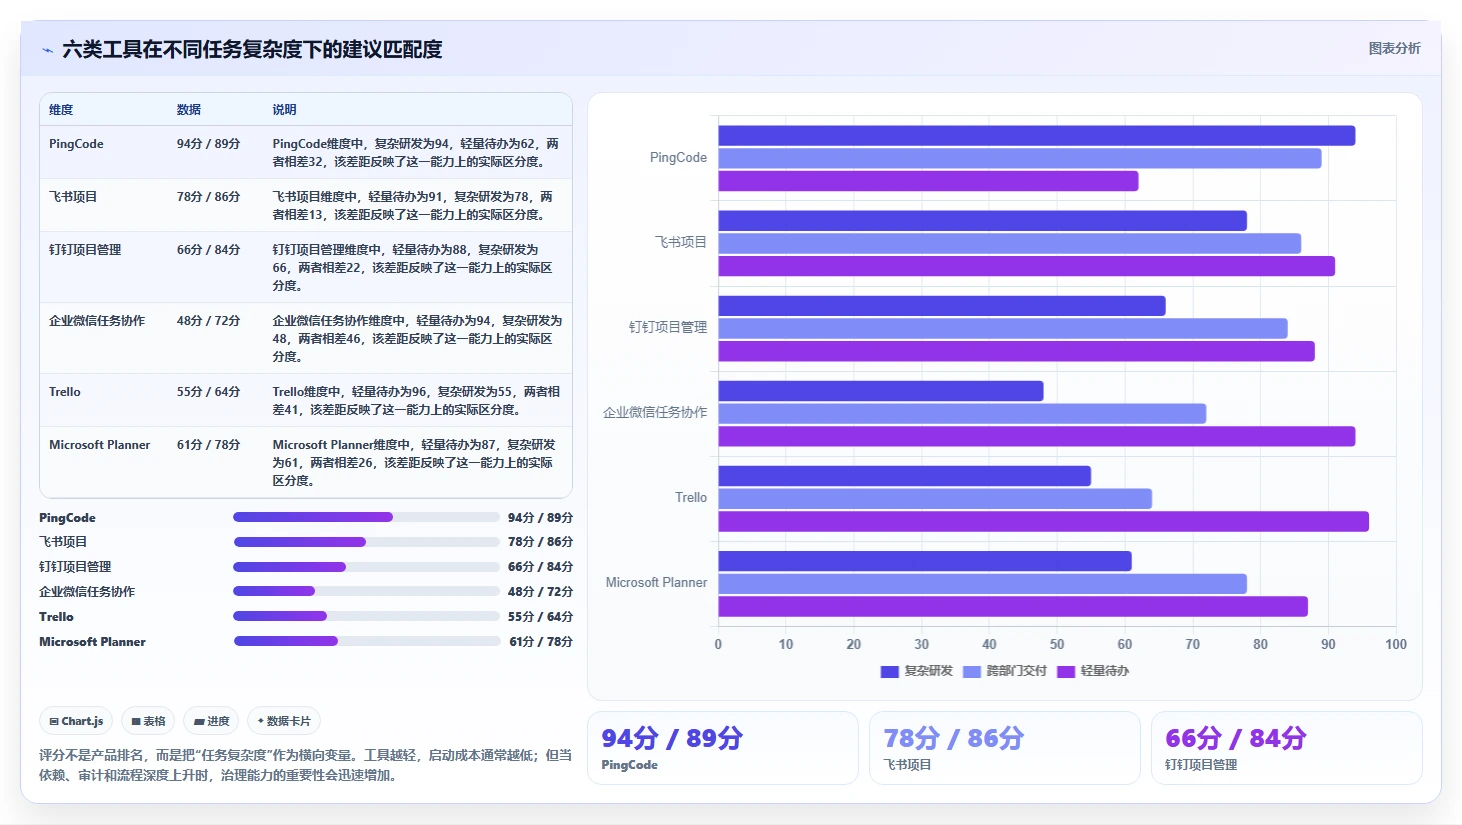
Task: Click the 维度 column header
Action: pos(61,110)
